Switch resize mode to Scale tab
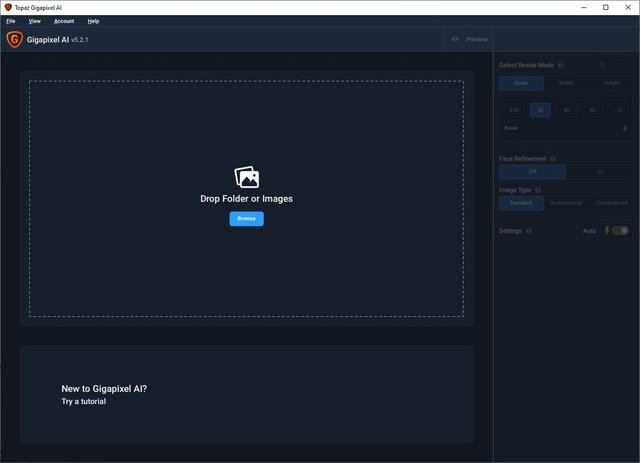This screenshot has height=463, width=640. point(521,83)
